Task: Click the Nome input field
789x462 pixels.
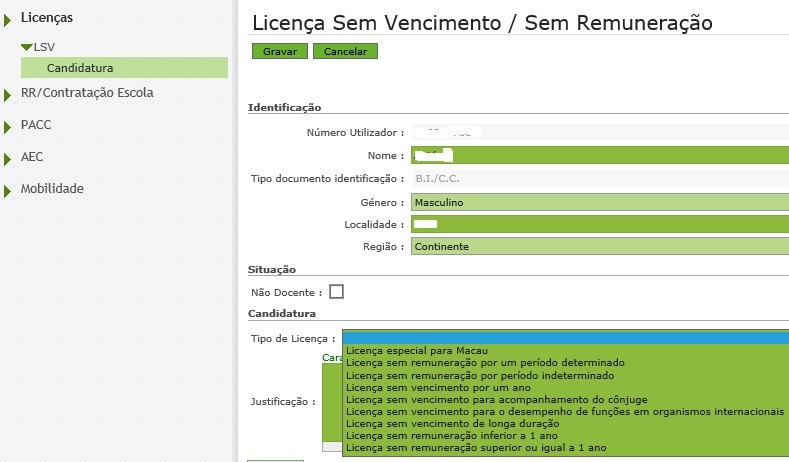Action: [x=598, y=156]
